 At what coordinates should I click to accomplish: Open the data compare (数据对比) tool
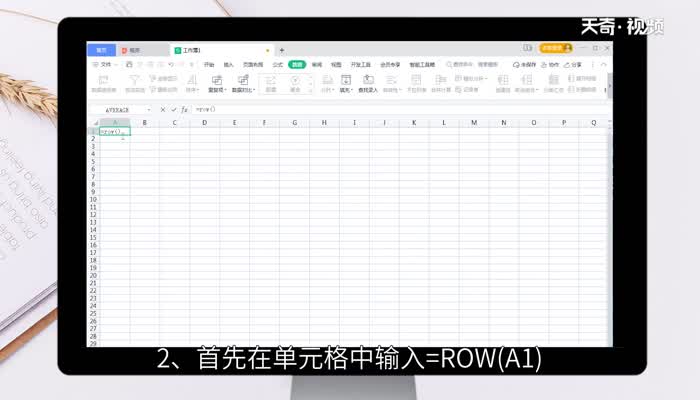pyautogui.click(x=243, y=83)
